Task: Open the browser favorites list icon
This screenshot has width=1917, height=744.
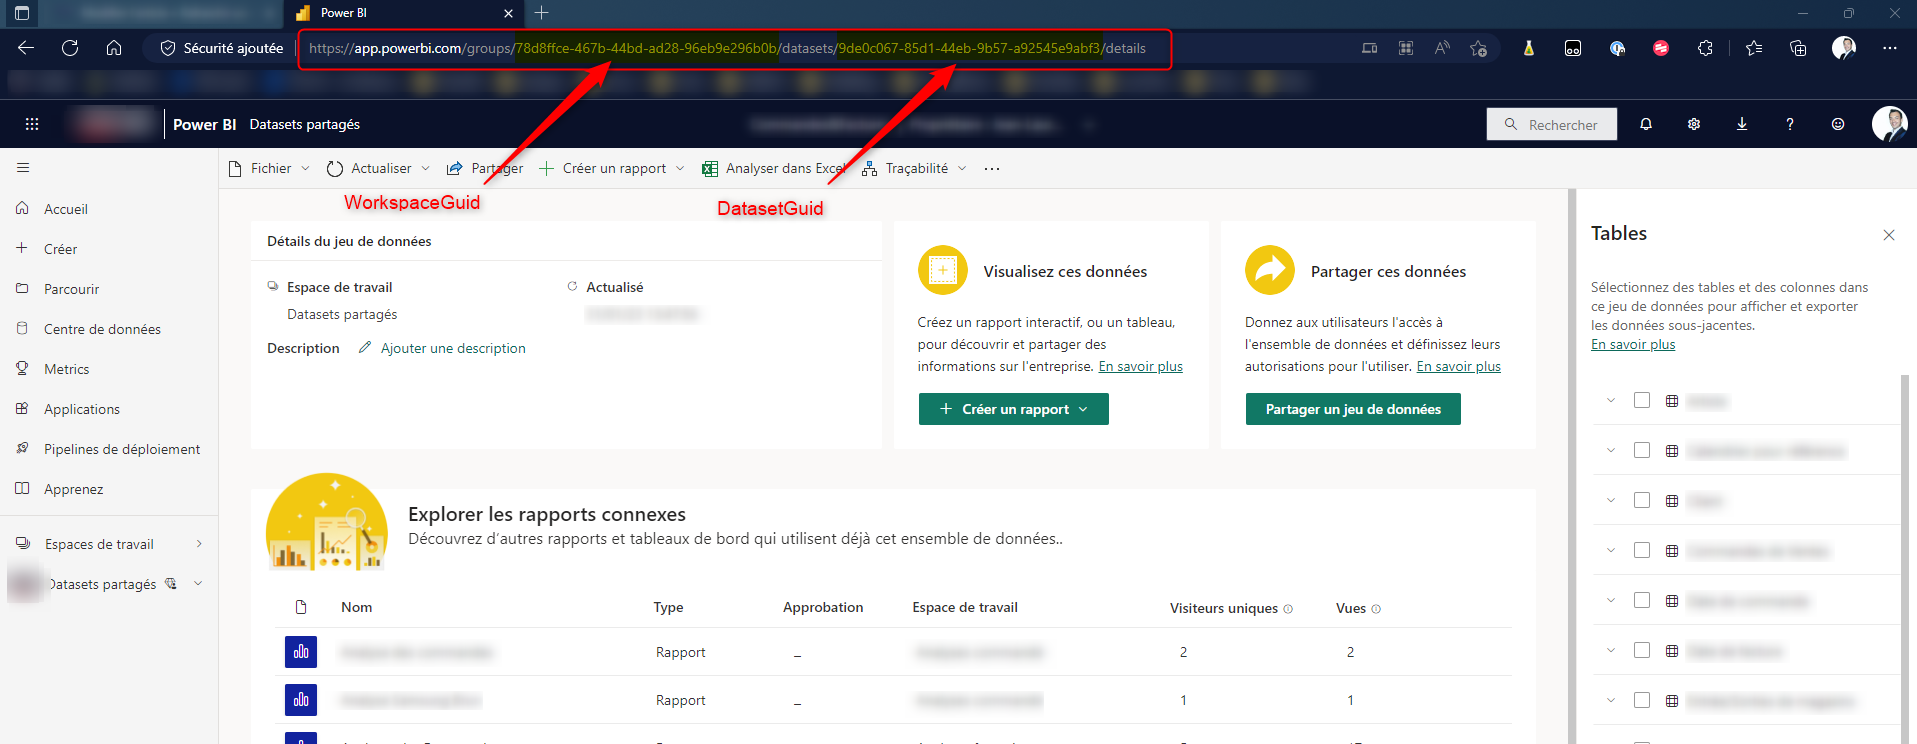Action: 1754,48
